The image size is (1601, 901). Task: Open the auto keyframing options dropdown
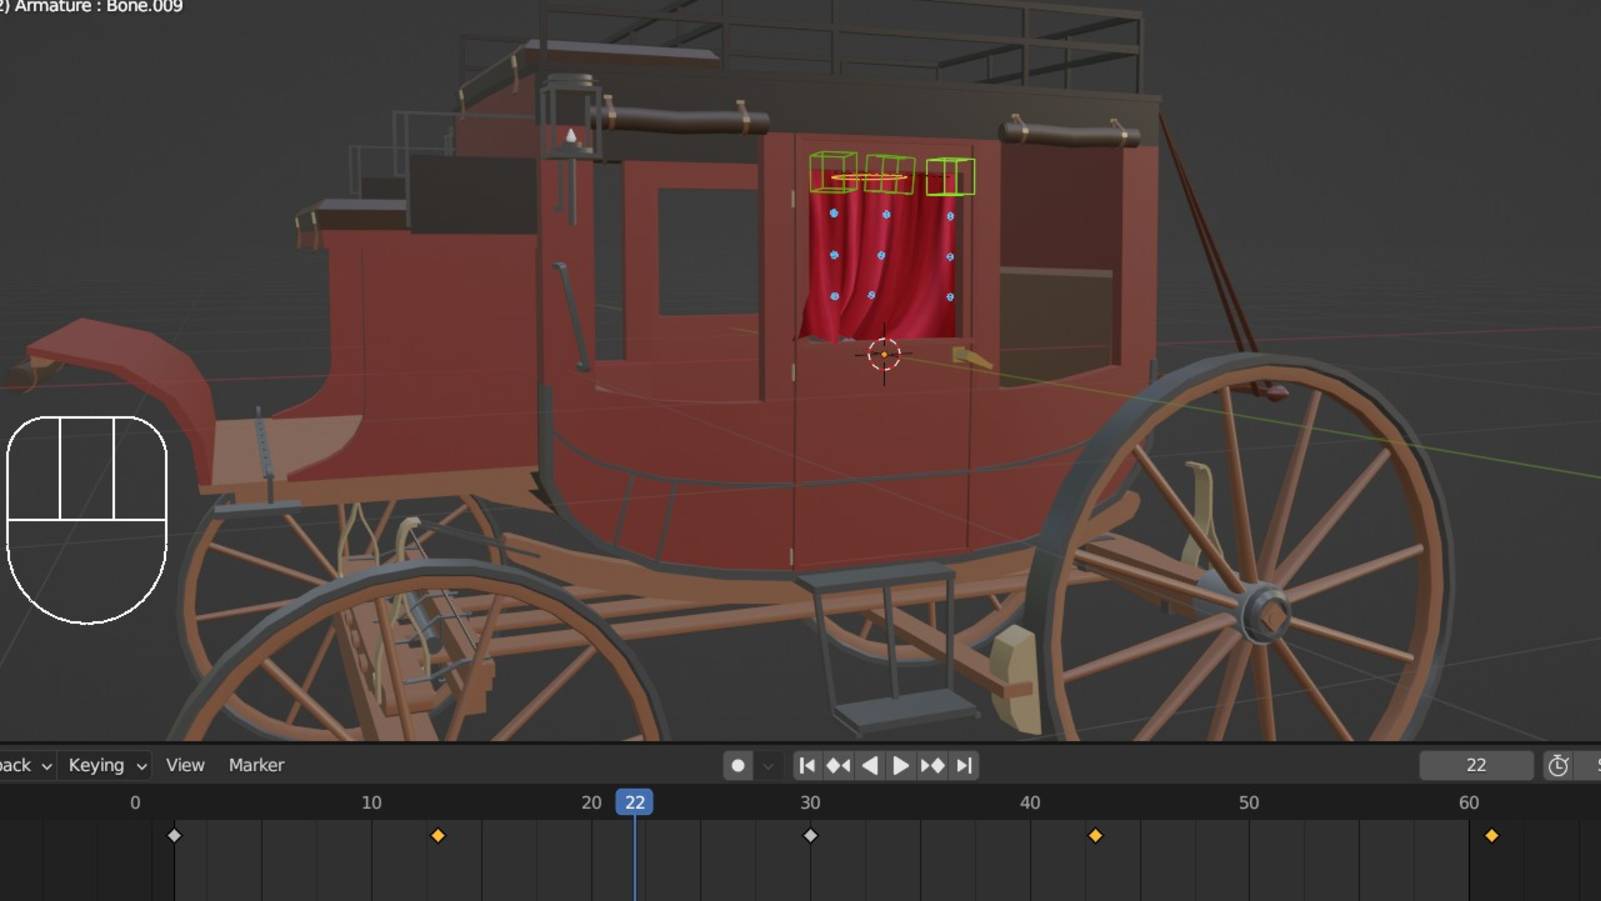pyautogui.click(x=768, y=766)
